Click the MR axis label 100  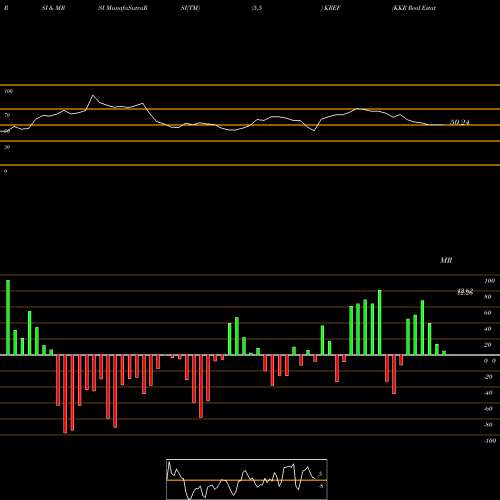490,281
